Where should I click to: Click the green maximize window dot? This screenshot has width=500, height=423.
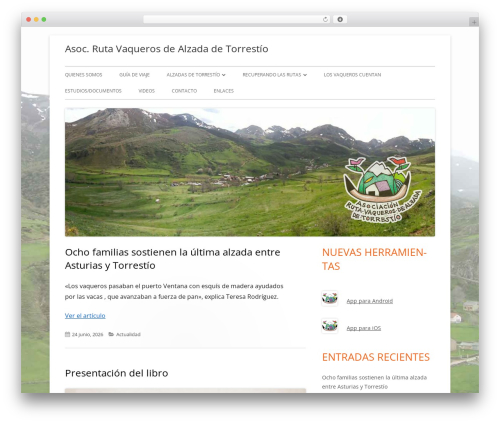pos(44,20)
